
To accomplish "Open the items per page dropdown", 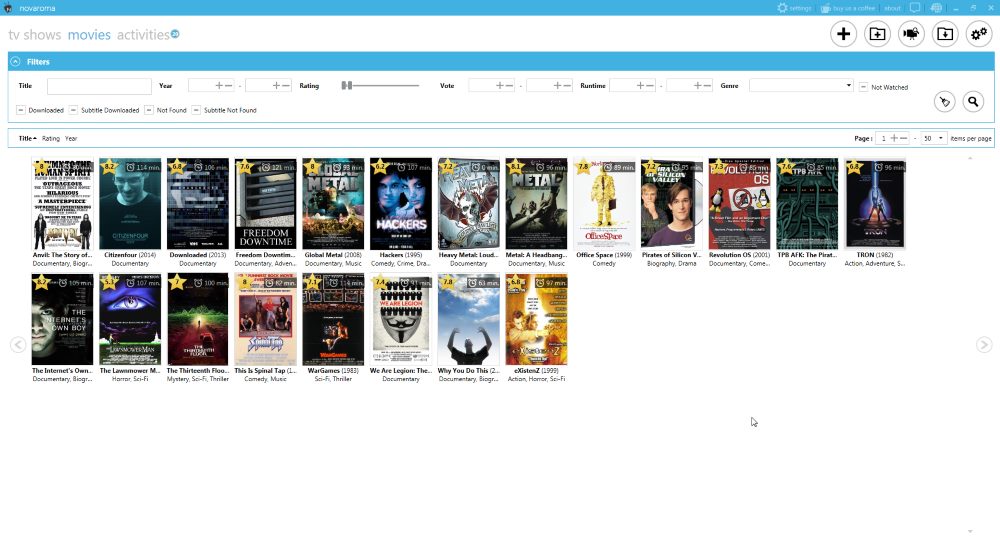I will tap(933, 138).
